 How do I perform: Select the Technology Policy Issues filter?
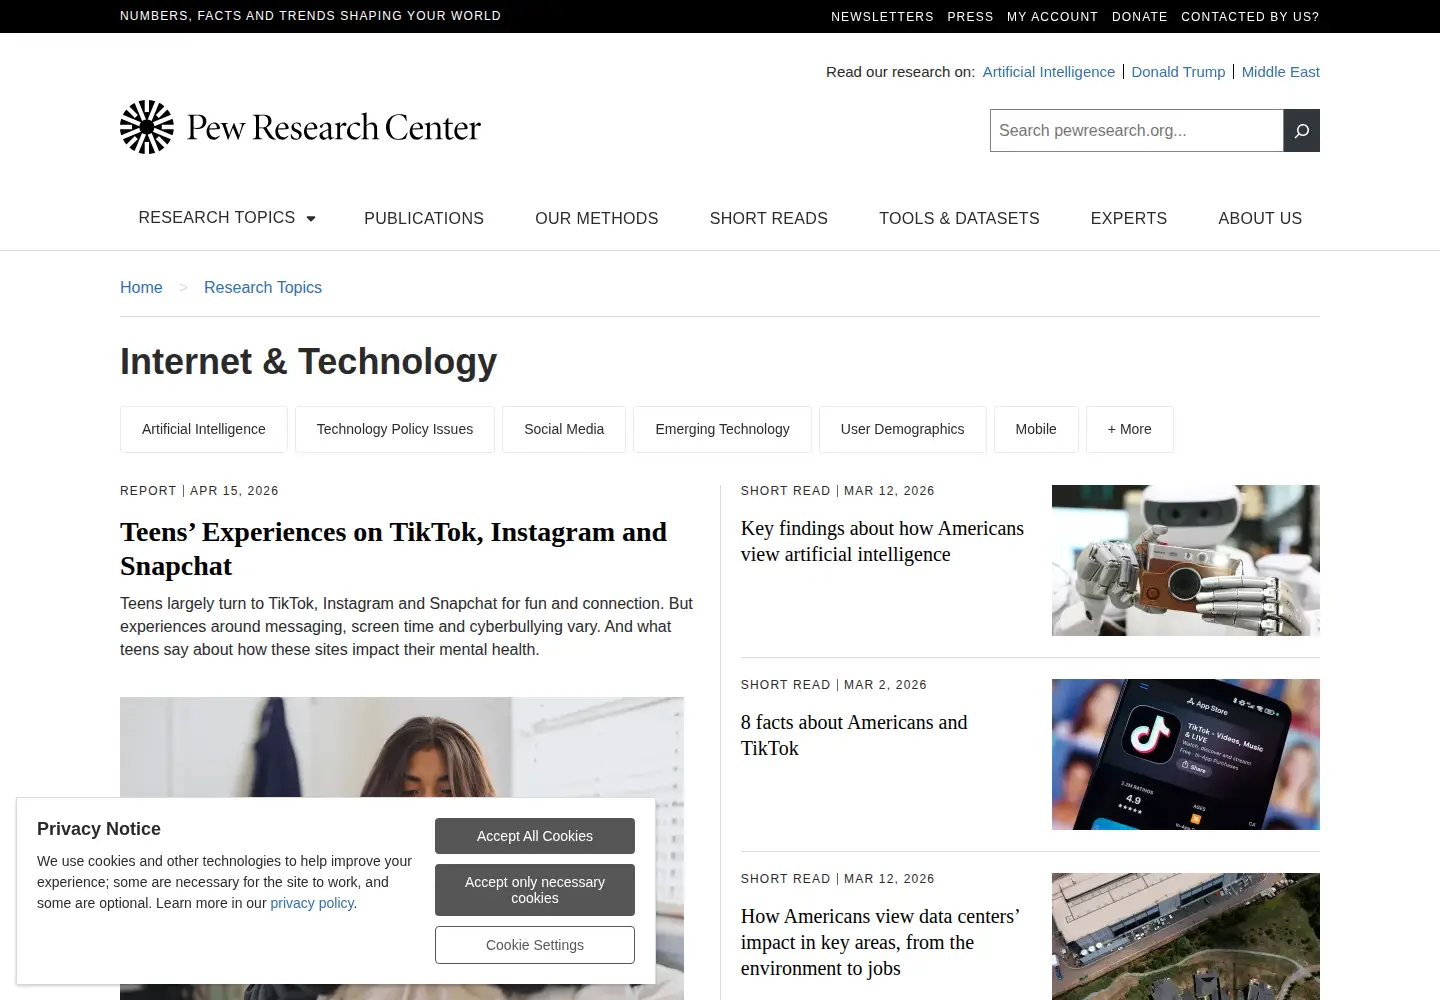[395, 429]
